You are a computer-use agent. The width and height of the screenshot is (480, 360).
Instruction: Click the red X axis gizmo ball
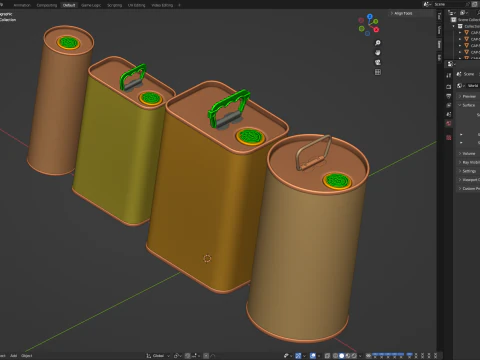(376, 30)
